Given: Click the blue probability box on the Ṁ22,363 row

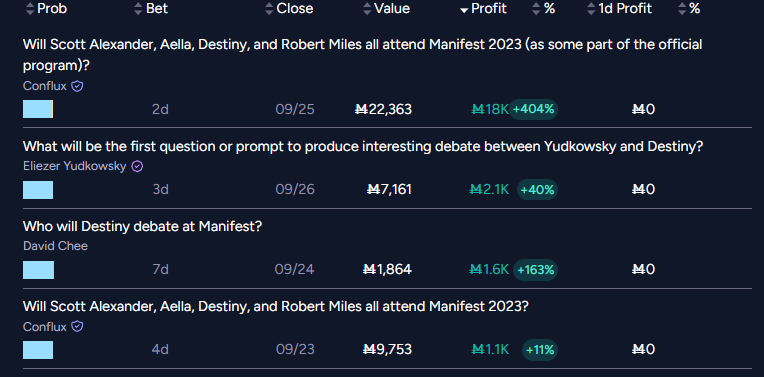Looking at the screenshot, I should [38, 109].
